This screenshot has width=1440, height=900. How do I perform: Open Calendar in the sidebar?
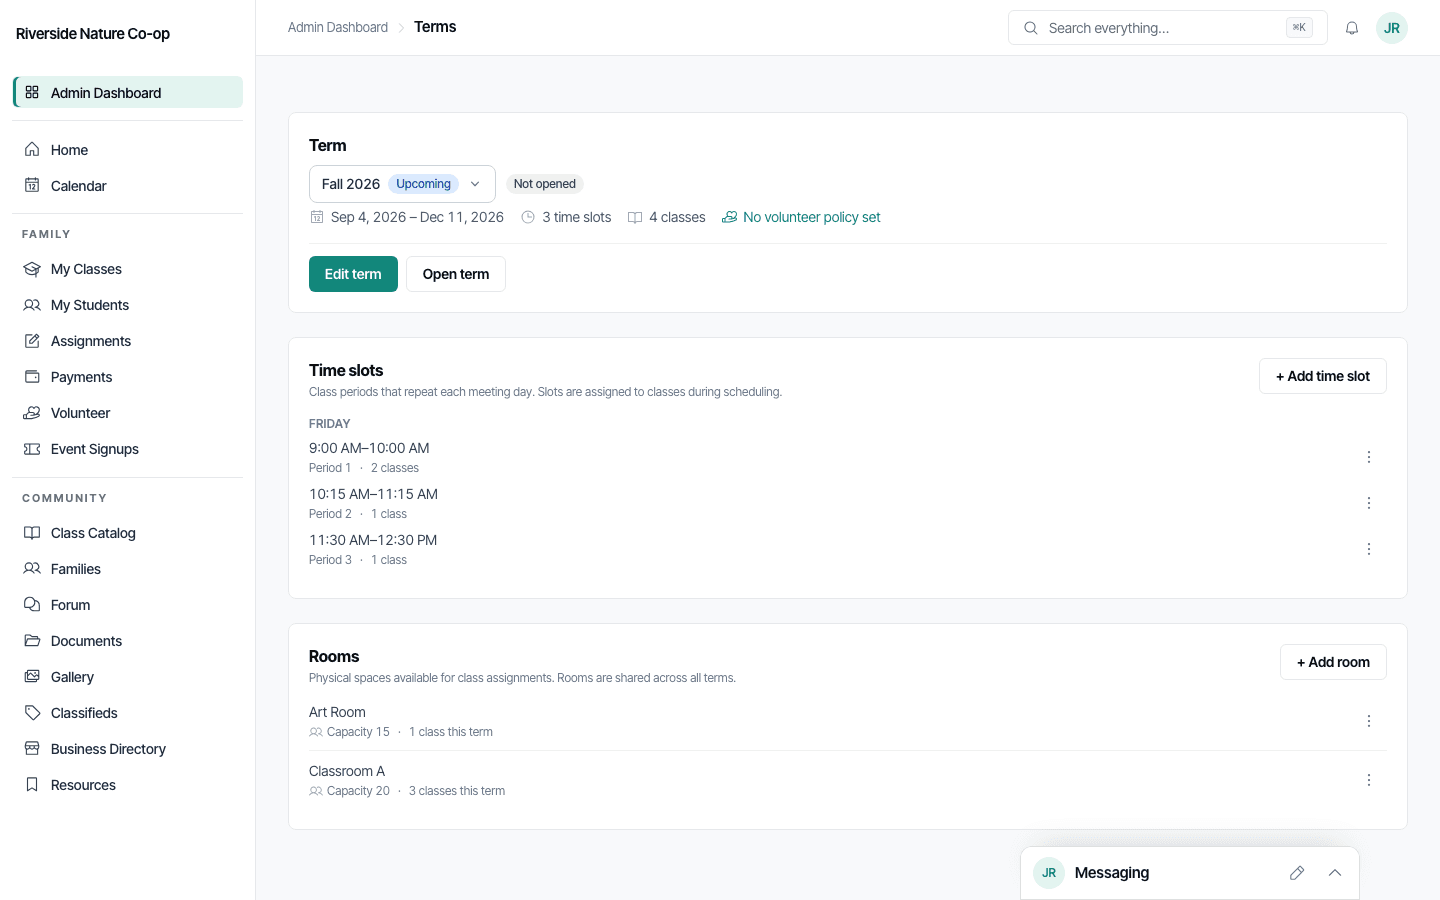[x=128, y=186]
